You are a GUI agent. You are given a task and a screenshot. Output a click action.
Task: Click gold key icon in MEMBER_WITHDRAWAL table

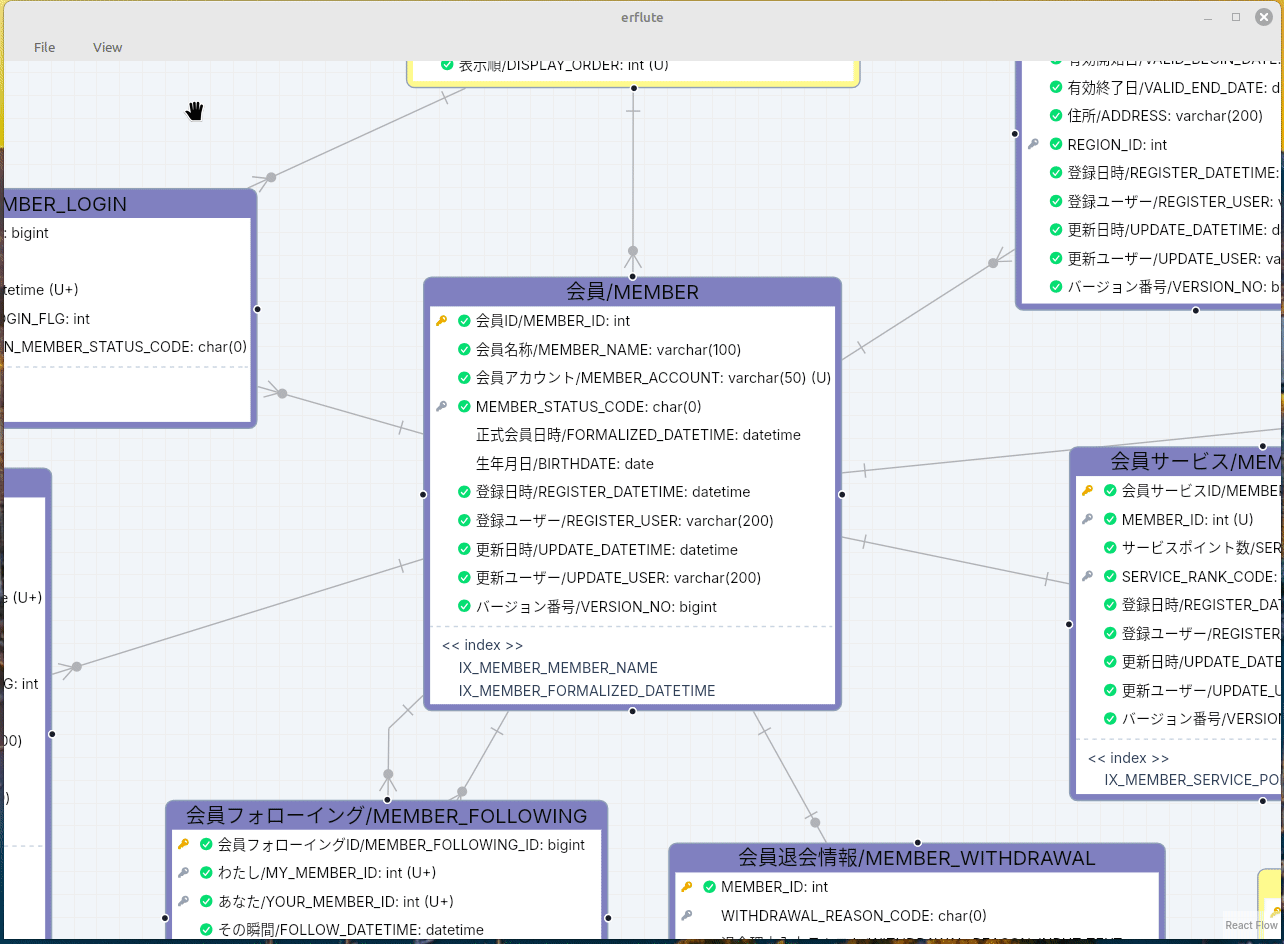687,887
